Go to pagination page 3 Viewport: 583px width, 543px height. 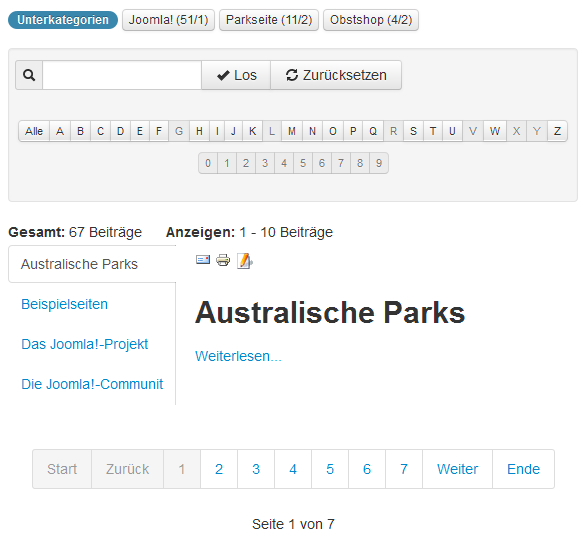pos(256,469)
